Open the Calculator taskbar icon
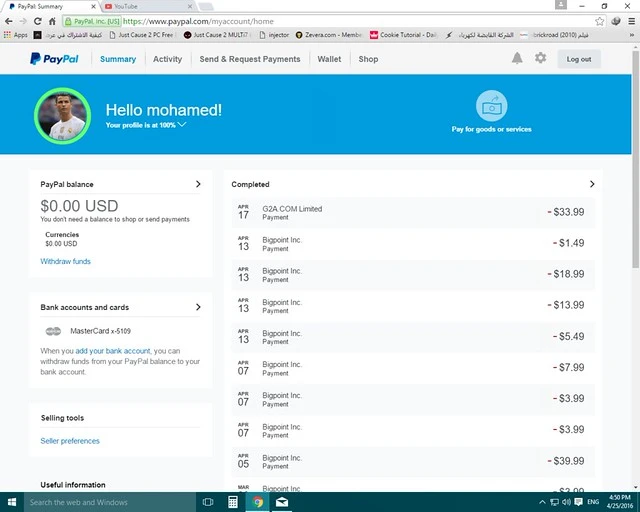Screen dimensions: 640x512 click(233, 502)
